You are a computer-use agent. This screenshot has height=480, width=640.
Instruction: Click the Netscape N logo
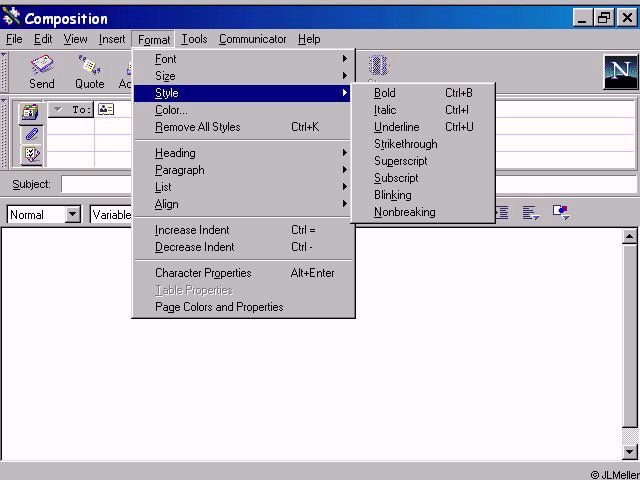tap(620, 72)
